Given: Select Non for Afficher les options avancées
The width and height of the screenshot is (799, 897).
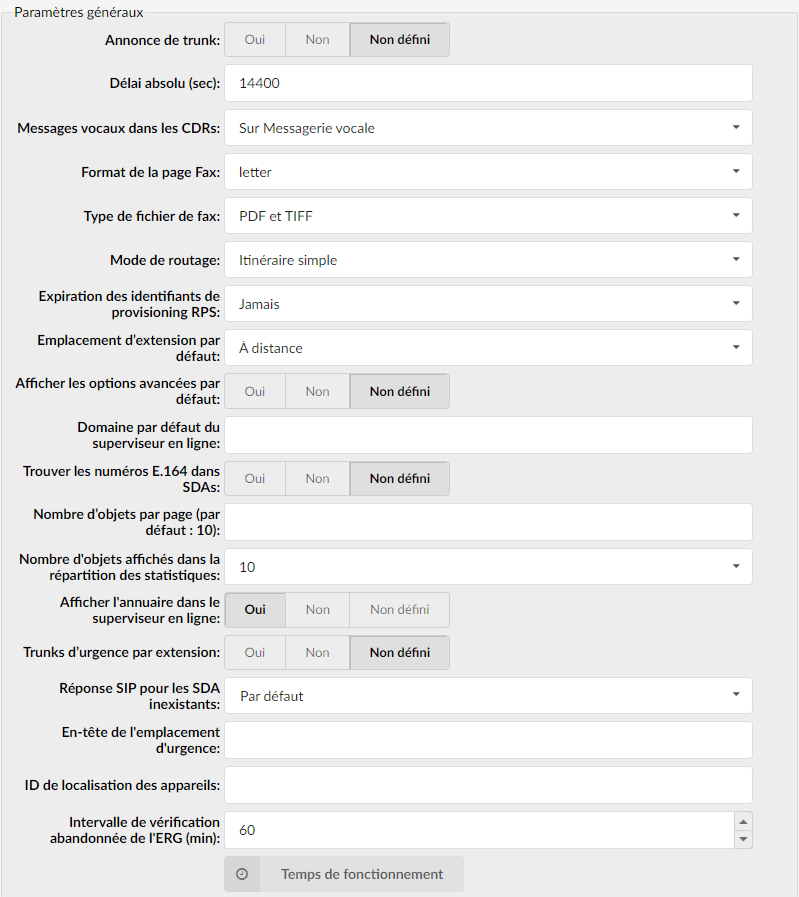Looking at the screenshot, I should click(x=317, y=391).
